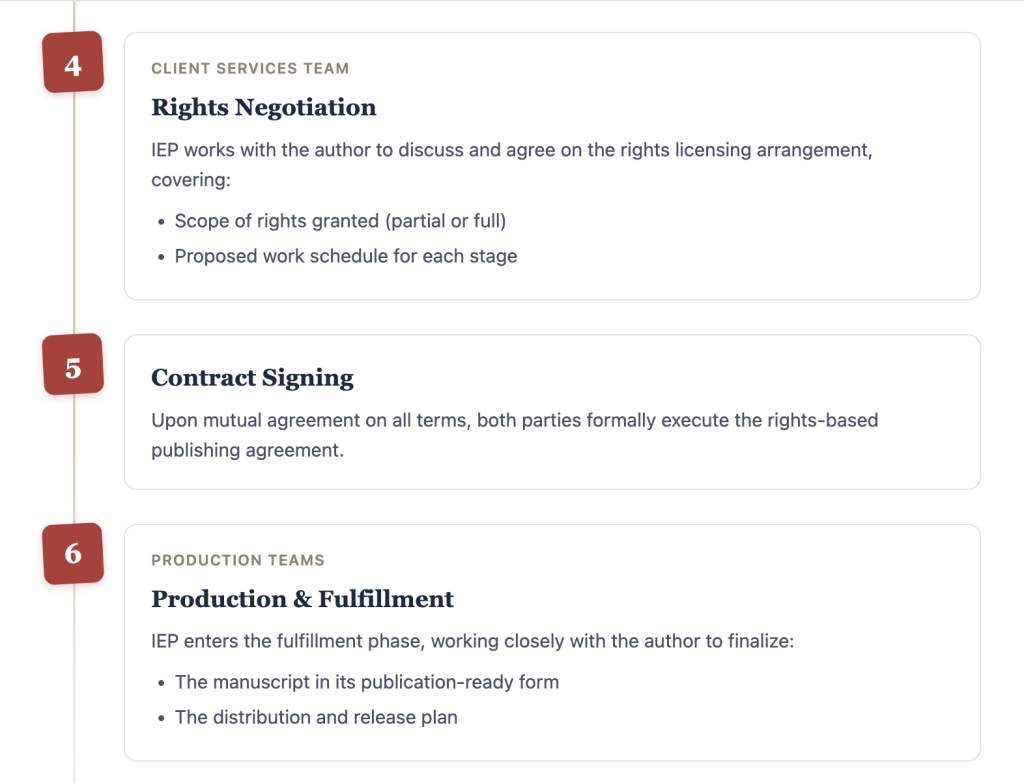Screen dimensions: 1024x783
Task: Click the step 5 number badge
Action: (x=73, y=364)
